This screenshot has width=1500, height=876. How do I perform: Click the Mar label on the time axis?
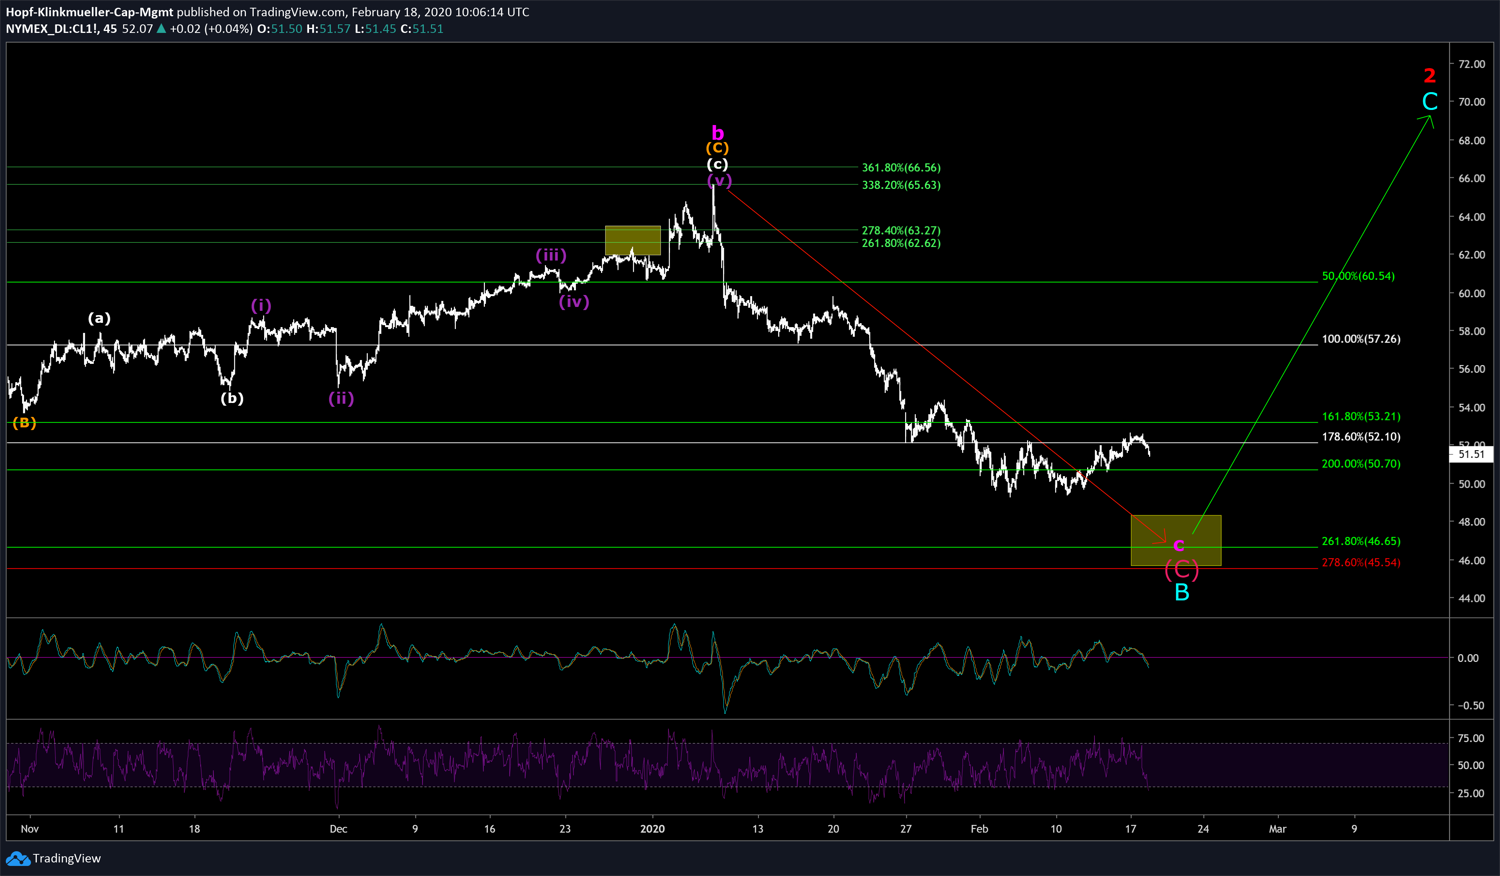point(1277,829)
